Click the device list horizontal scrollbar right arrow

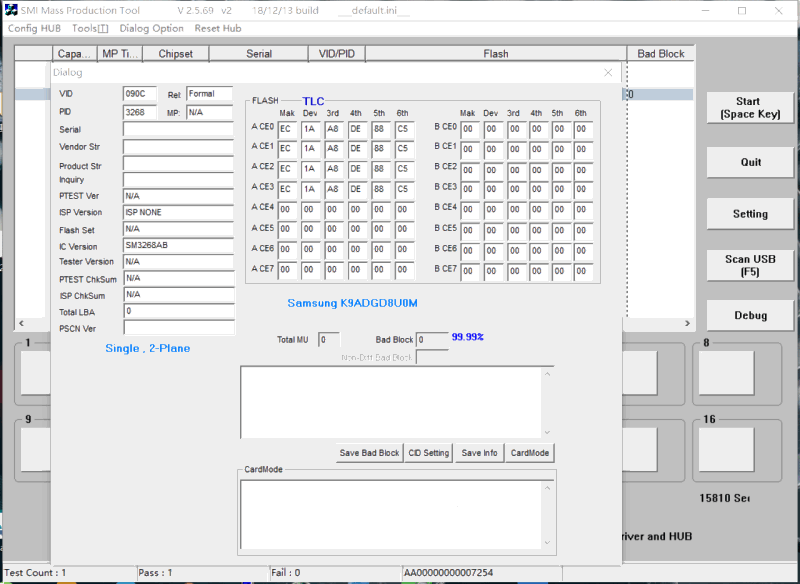tap(686, 324)
